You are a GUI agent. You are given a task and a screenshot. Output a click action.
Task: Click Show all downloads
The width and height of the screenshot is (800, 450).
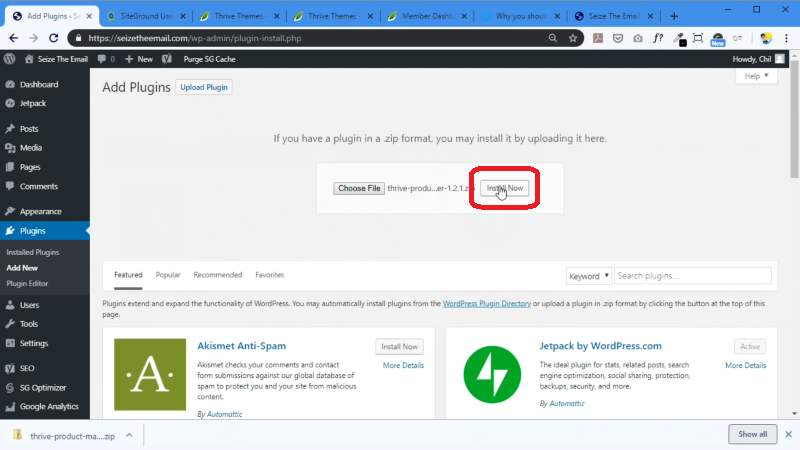point(753,434)
